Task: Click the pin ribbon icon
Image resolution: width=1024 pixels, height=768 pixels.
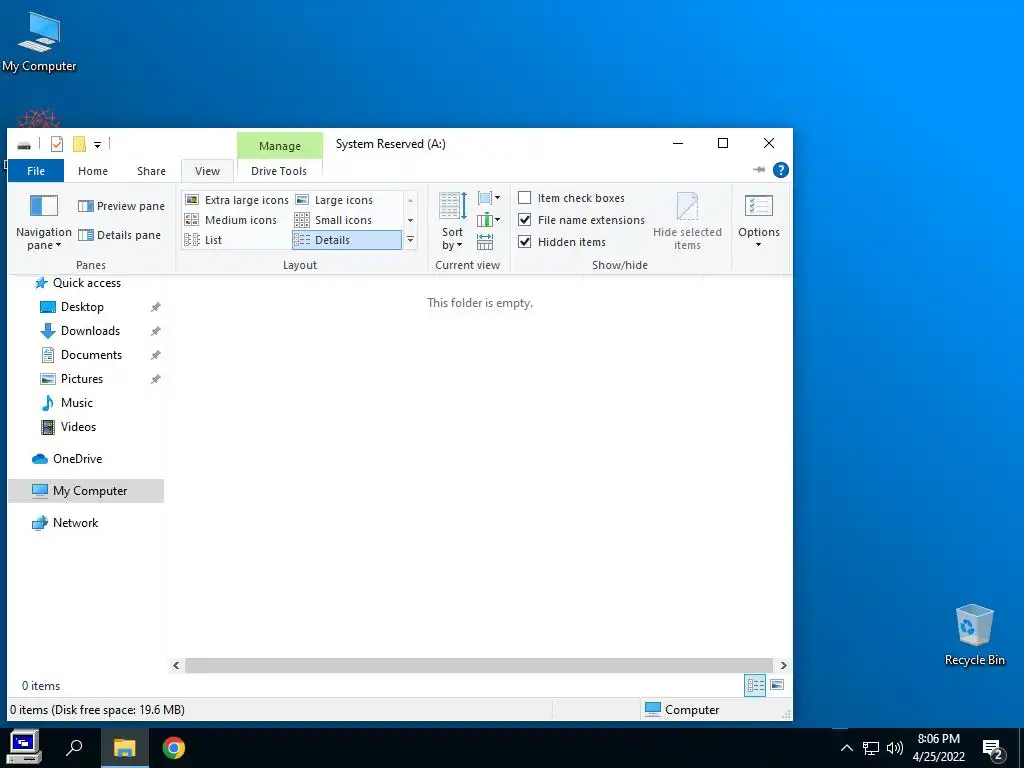Action: (759, 170)
